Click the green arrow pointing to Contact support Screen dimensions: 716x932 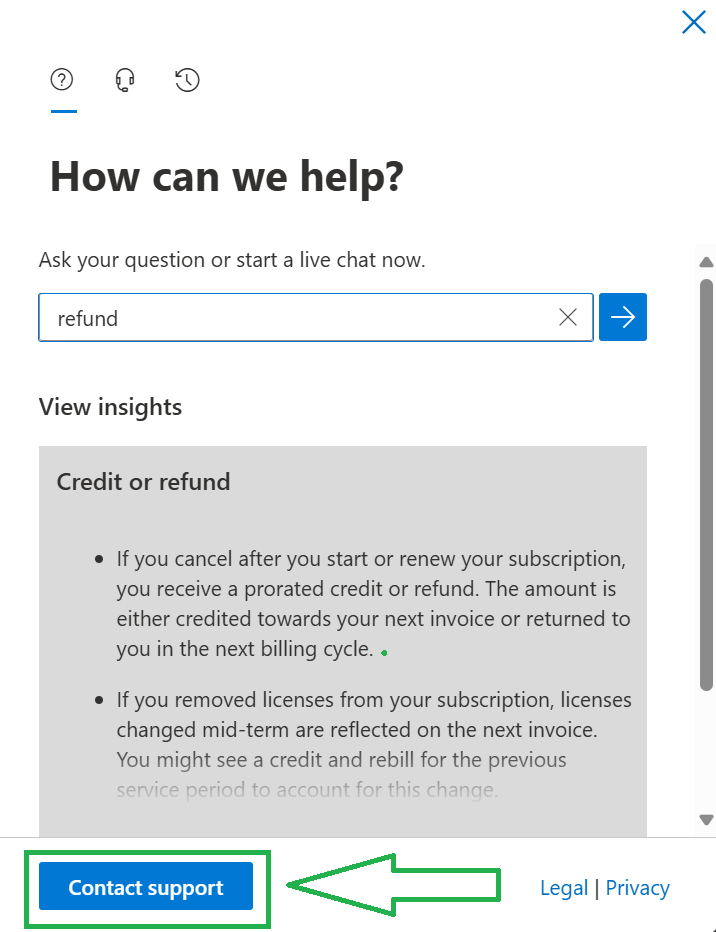393,884
